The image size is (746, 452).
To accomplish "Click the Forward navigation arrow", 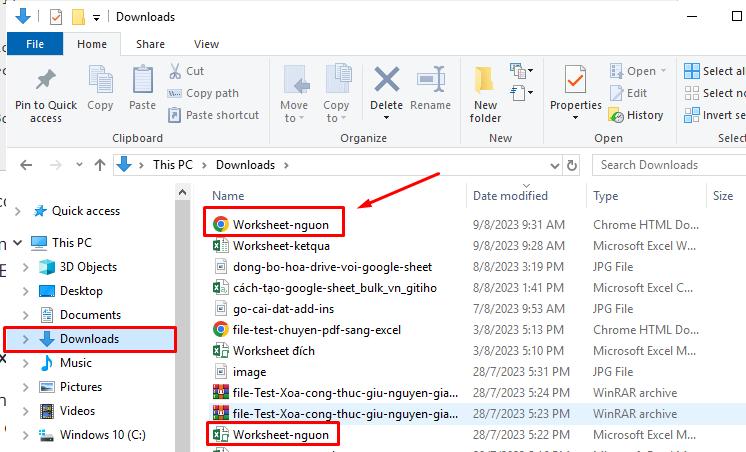I will coord(56,165).
